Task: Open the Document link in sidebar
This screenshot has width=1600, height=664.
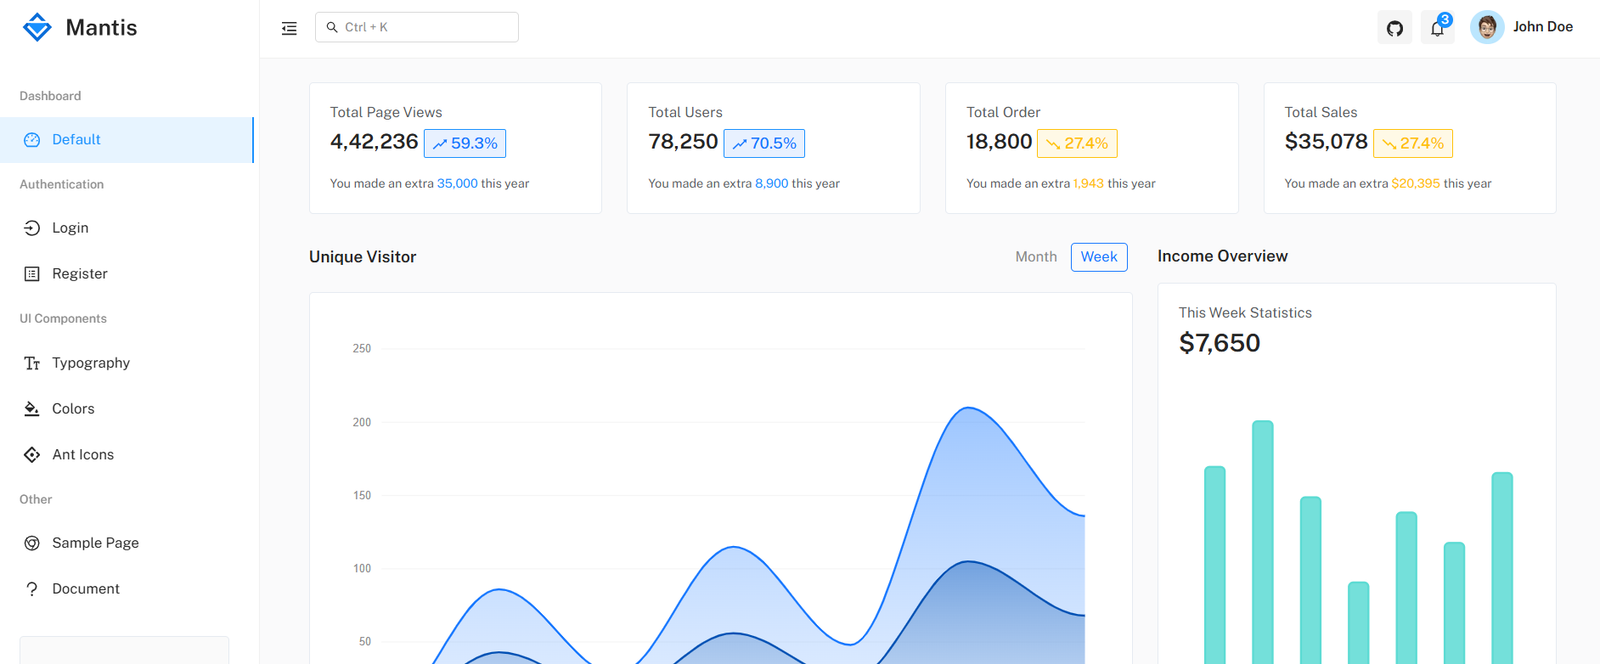Action: coord(127,589)
